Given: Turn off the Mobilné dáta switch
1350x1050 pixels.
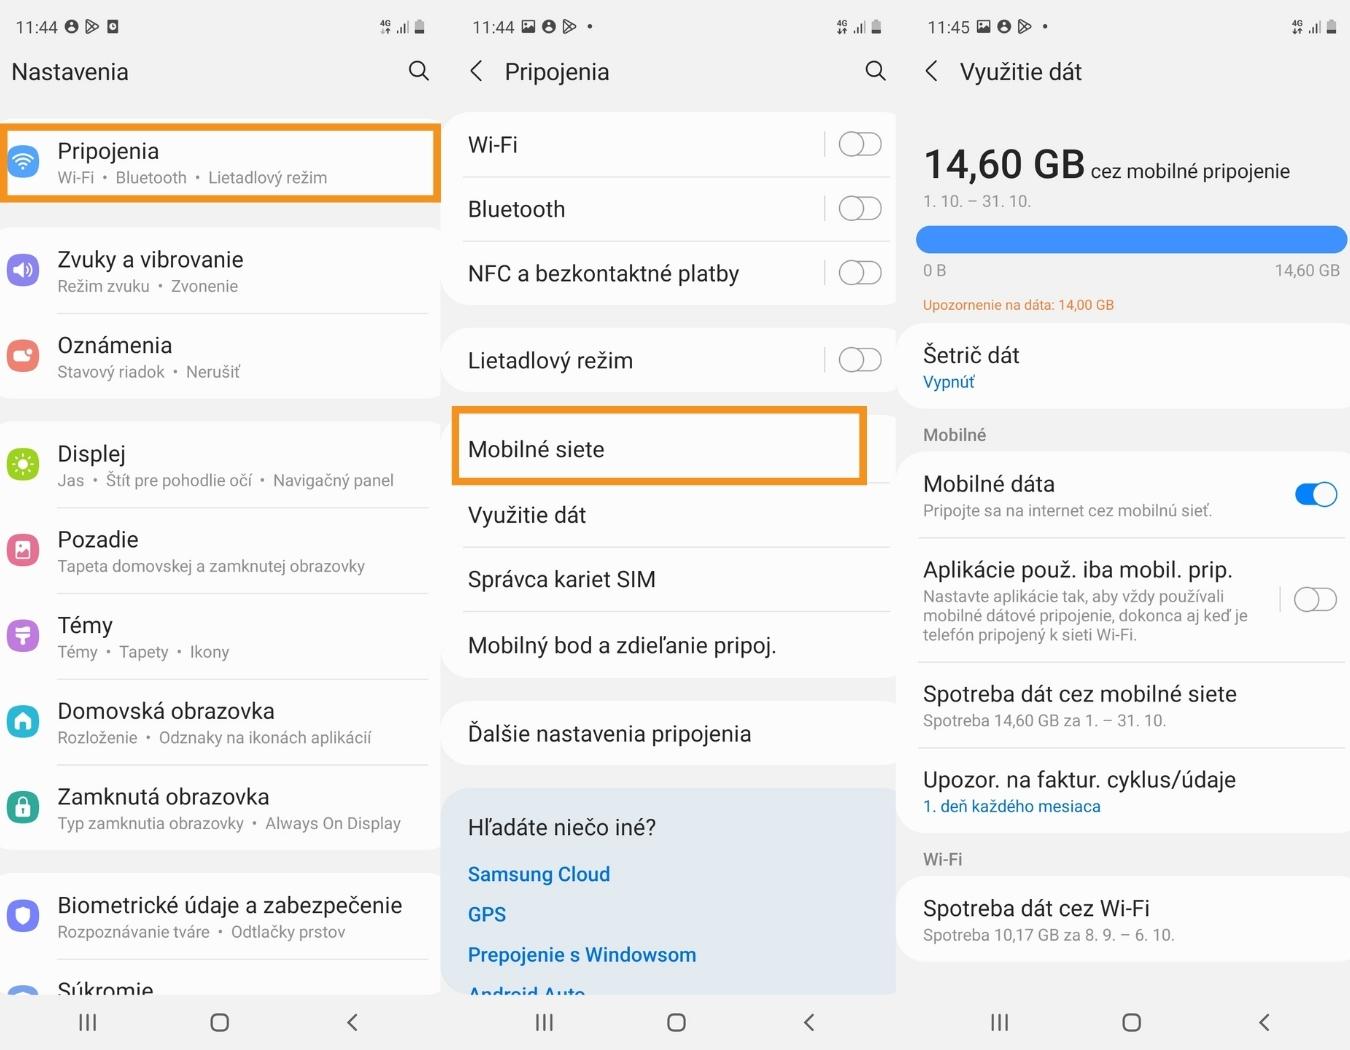Looking at the screenshot, I should click(x=1316, y=494).
